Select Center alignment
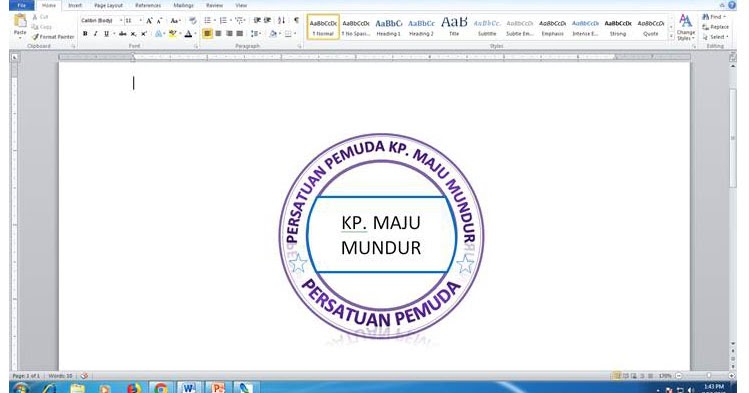Image resolution: width=749 pixels, height=393 pixels. point(218,34)
